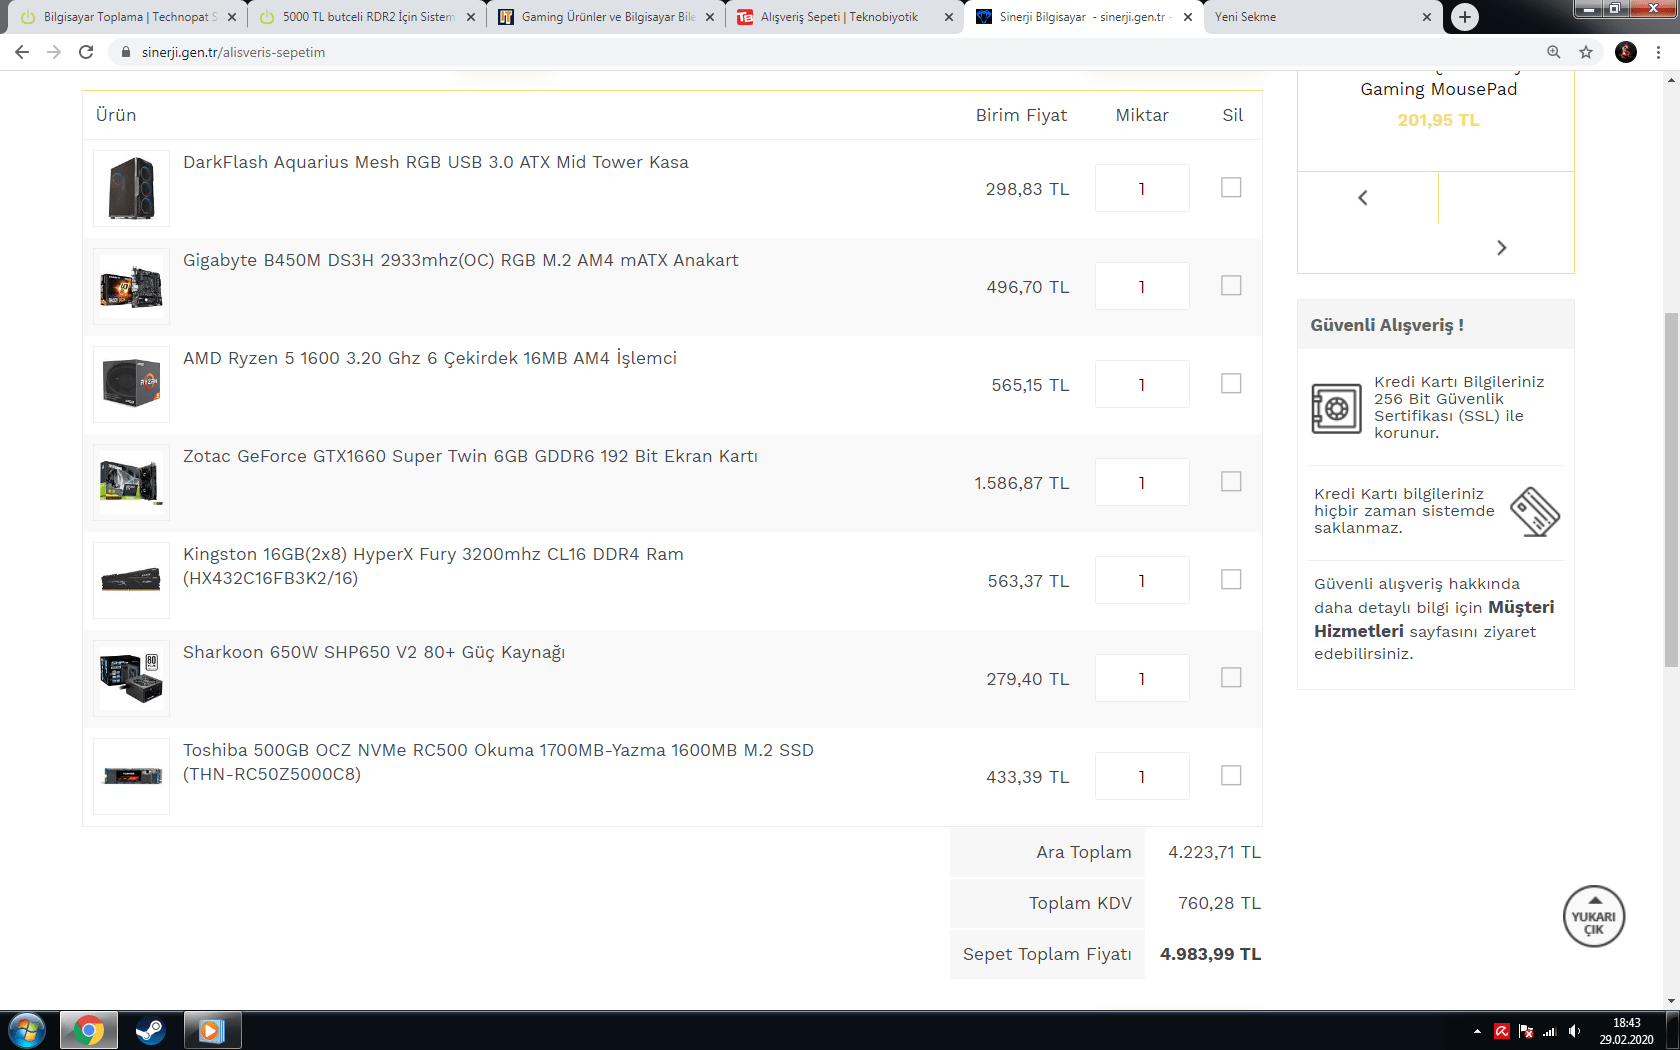The height and width of the screenshot is (1050, 1680).
Task: Open the media player taskbar icon
Action: tap(211, 1030)
